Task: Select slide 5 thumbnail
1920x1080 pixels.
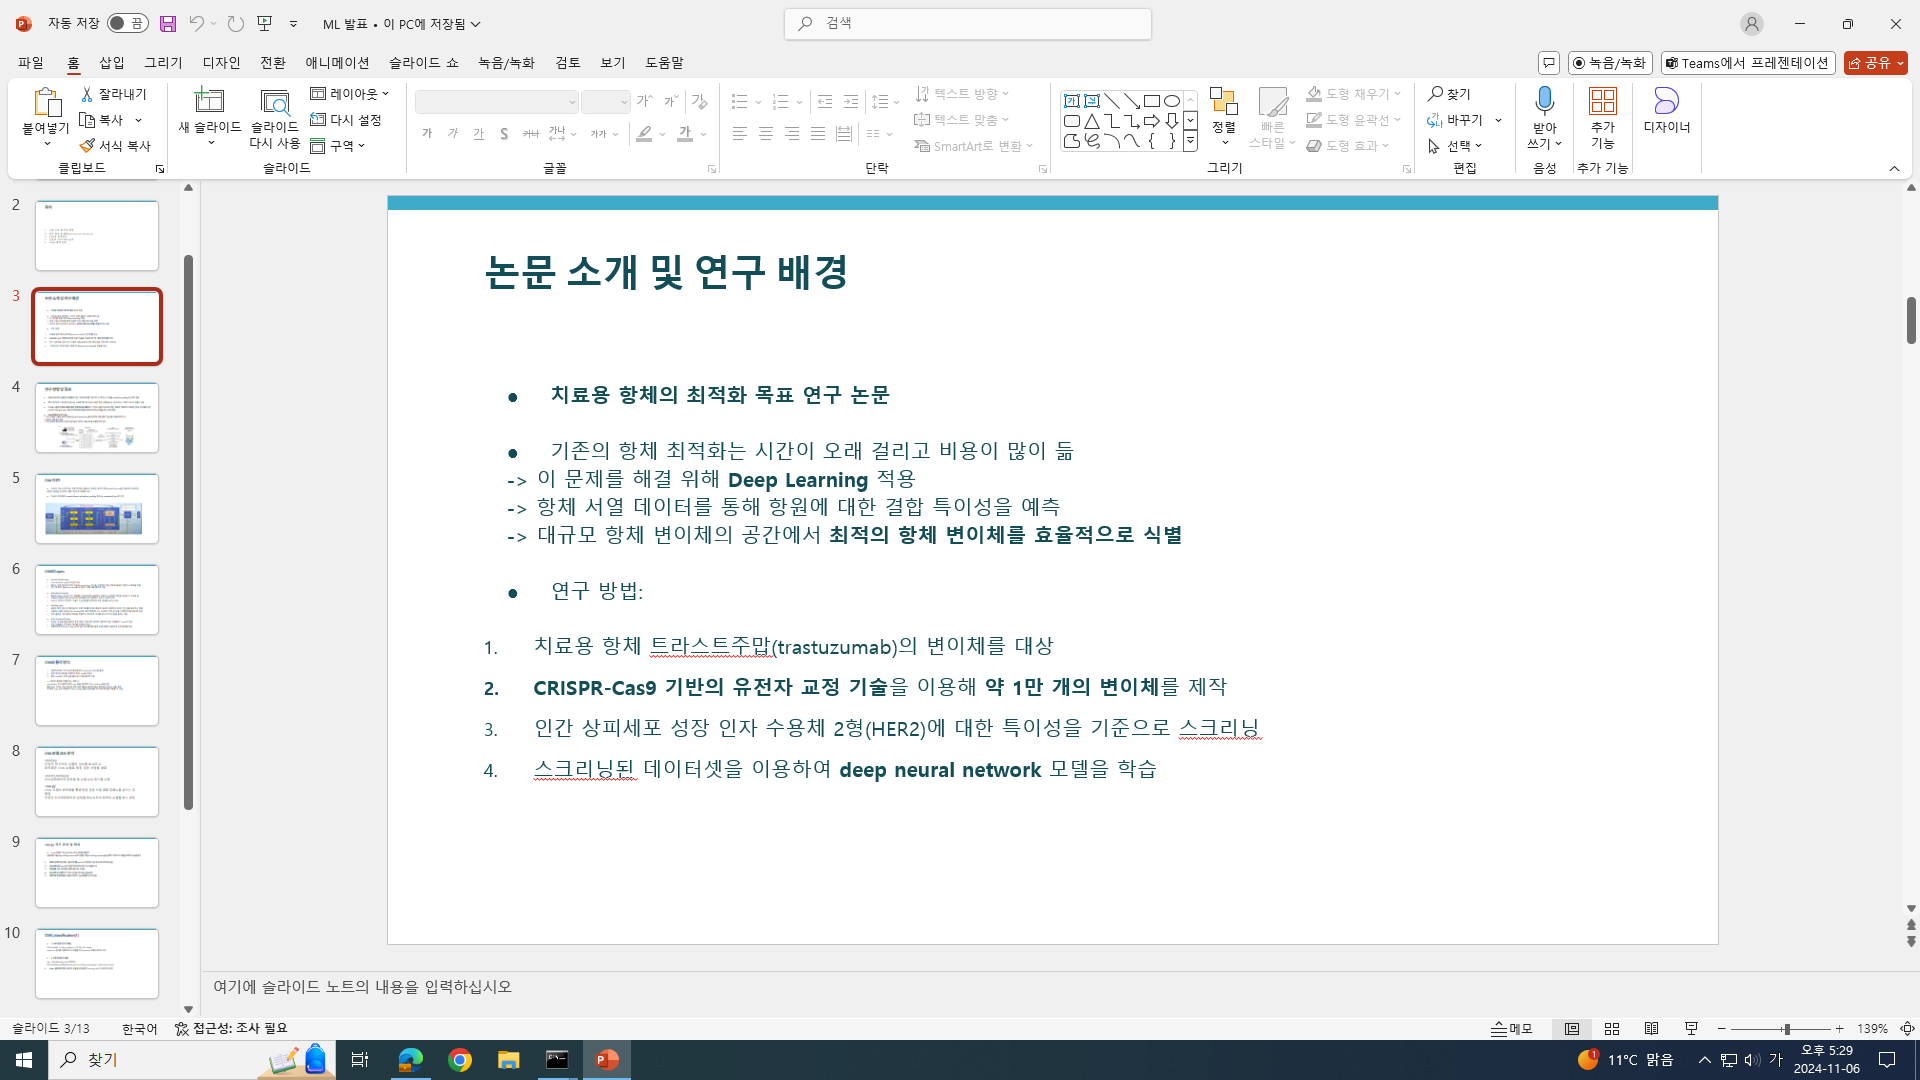Action: 97,509
